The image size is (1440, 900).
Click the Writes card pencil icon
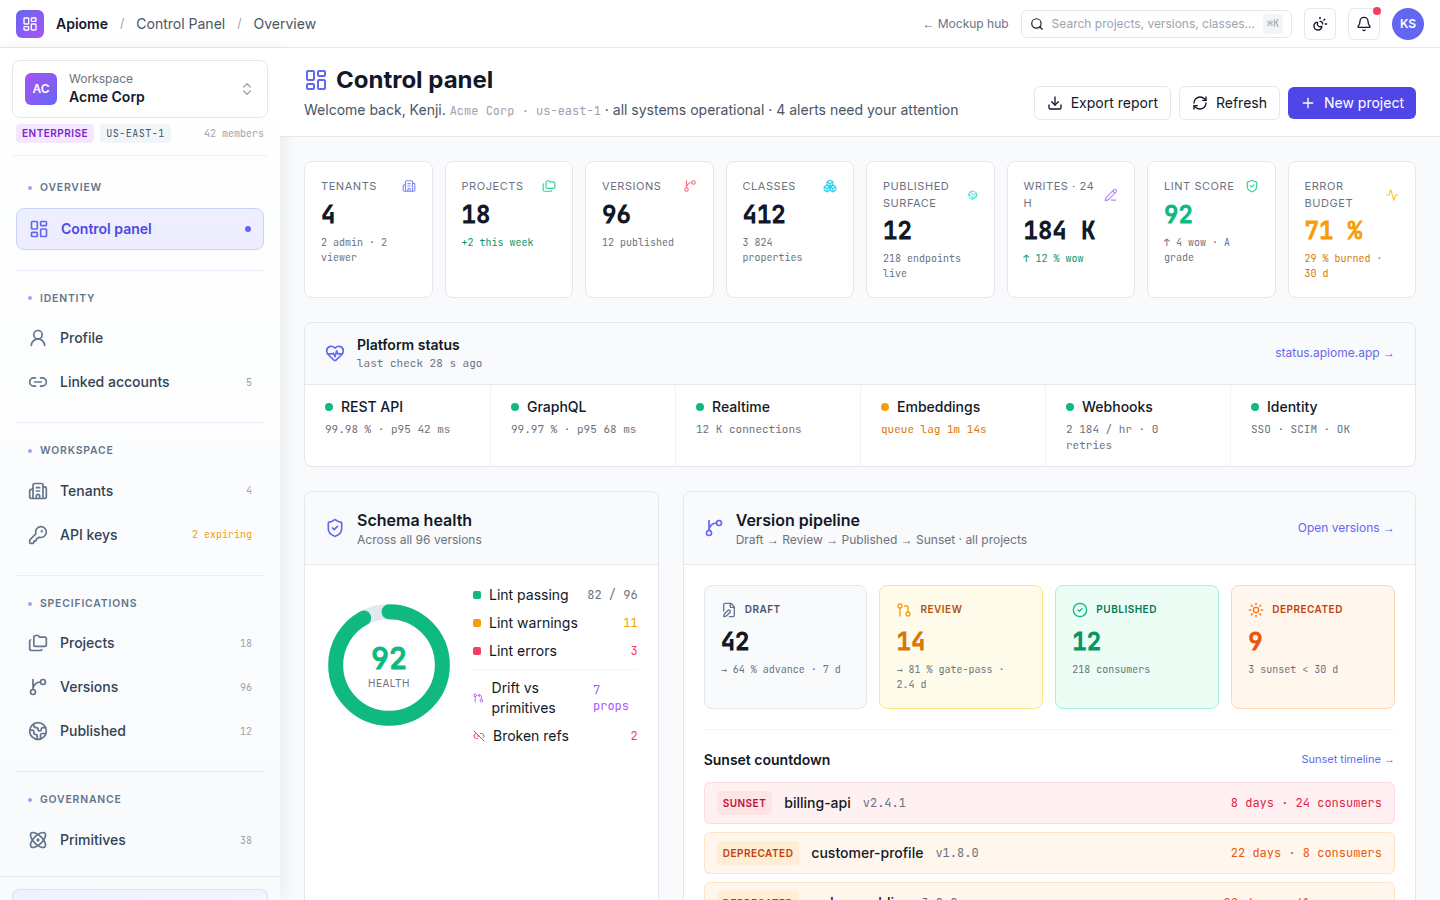coord(1111,195)
